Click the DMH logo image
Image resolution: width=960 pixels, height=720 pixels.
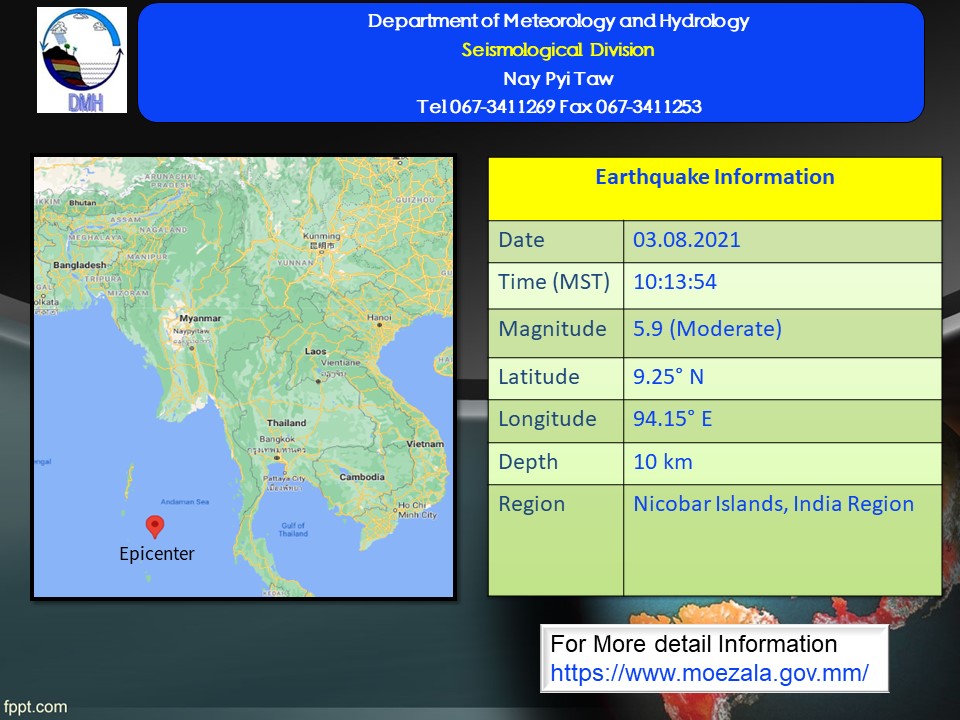(82, 60)
